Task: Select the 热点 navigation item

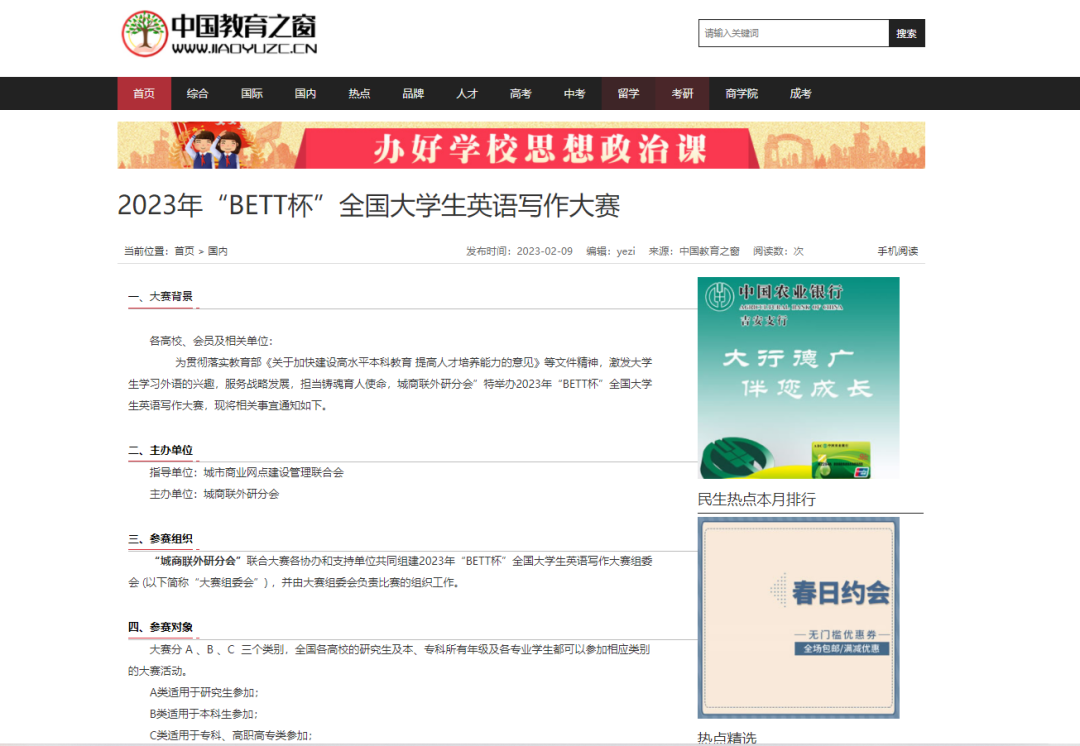Action: coord(359,93)
